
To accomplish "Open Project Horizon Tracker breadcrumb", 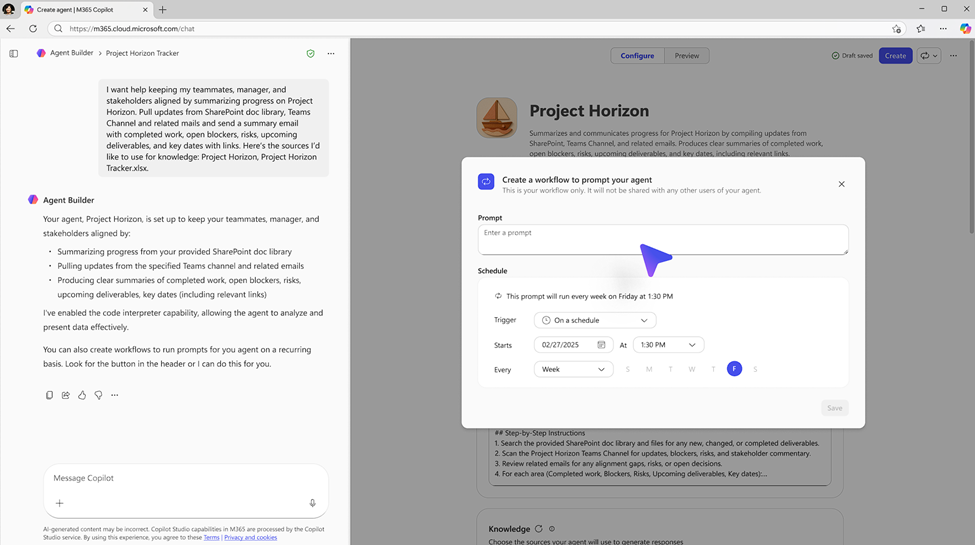I will (142, 54).
